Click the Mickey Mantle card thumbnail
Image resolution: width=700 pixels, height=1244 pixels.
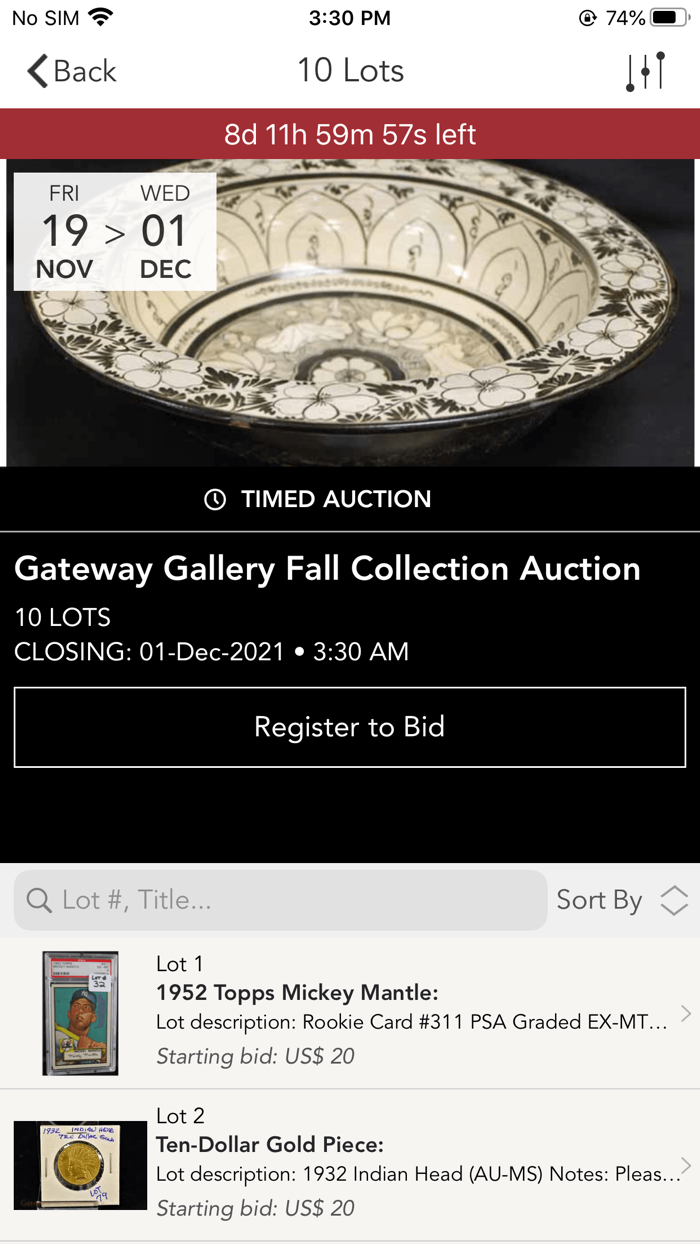click(80, 1013)
